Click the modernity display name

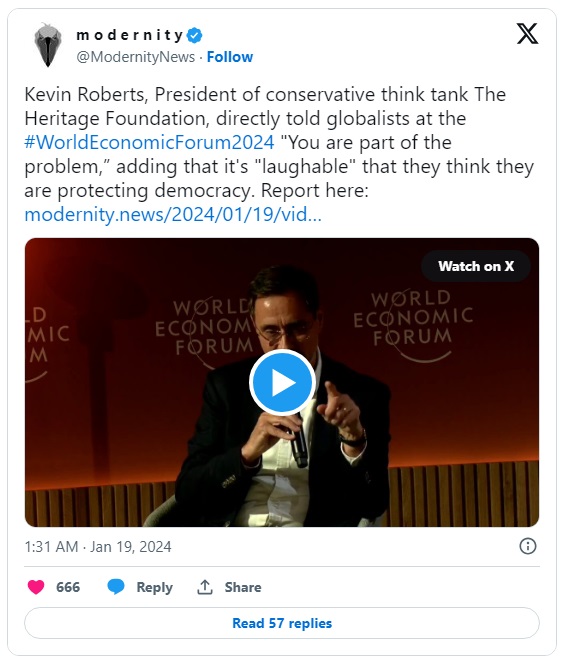click(130, 35)
